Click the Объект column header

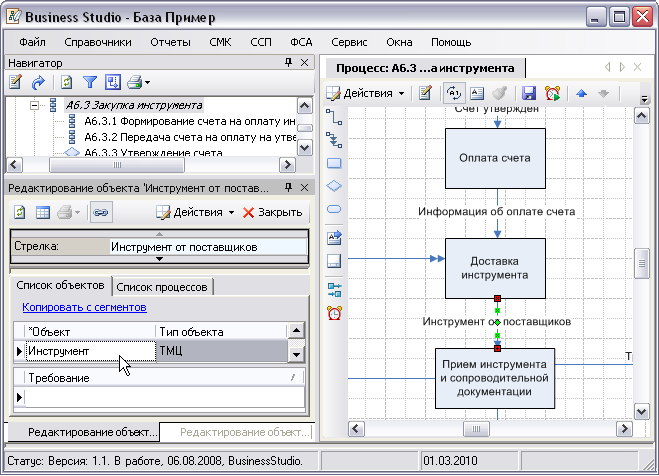click(x=90, y=332)
